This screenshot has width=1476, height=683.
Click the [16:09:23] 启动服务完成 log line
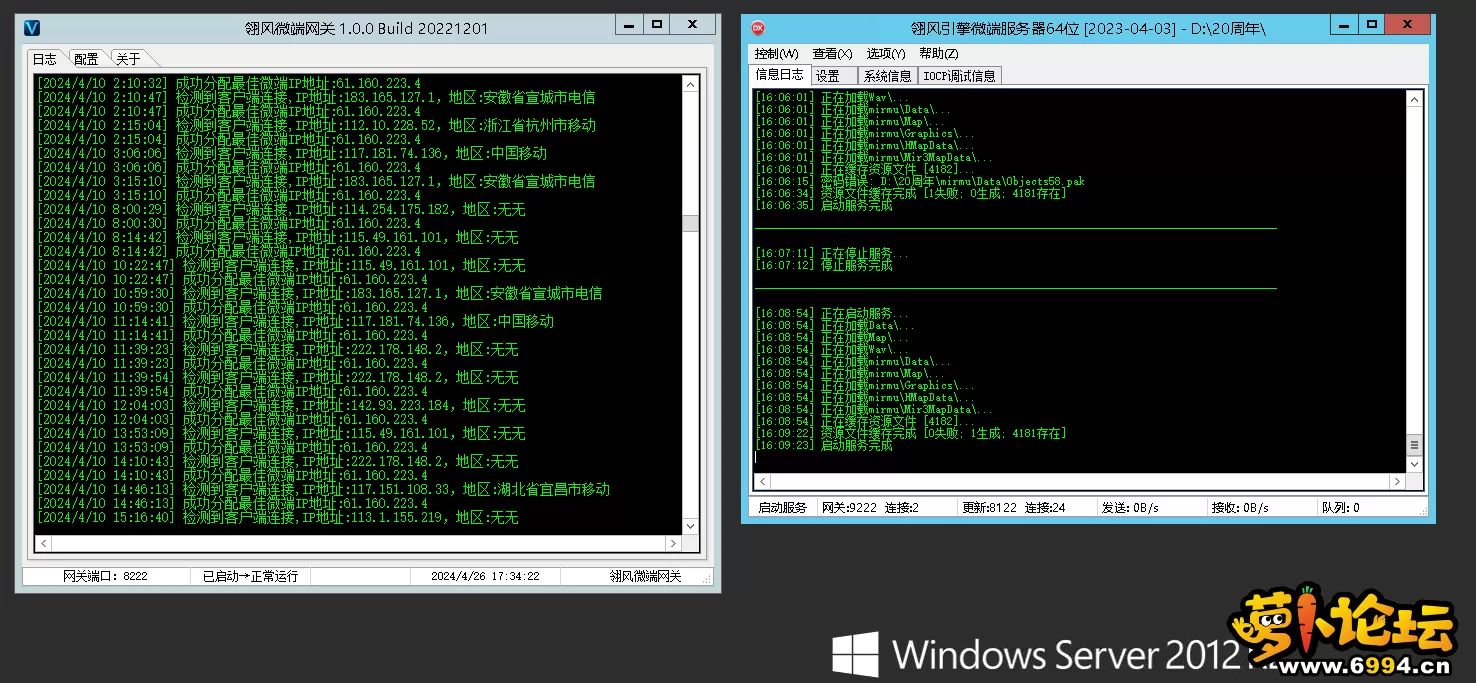(x=824, y=446)
